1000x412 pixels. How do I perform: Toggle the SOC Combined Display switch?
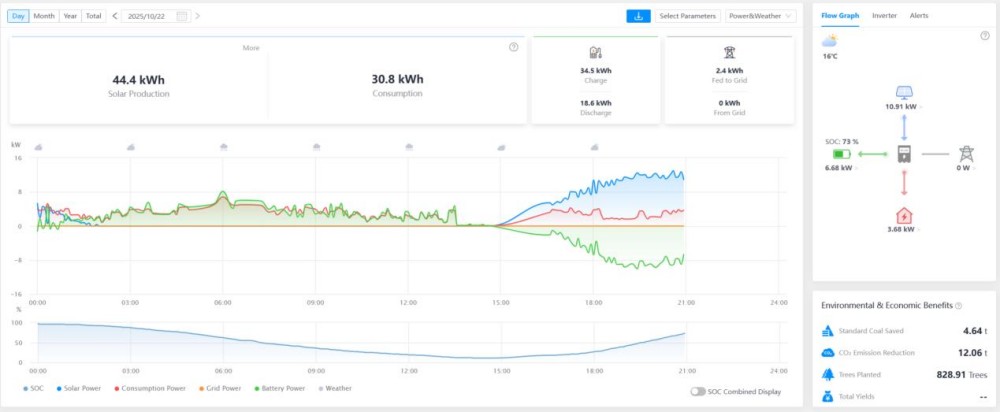click(698, 392)
